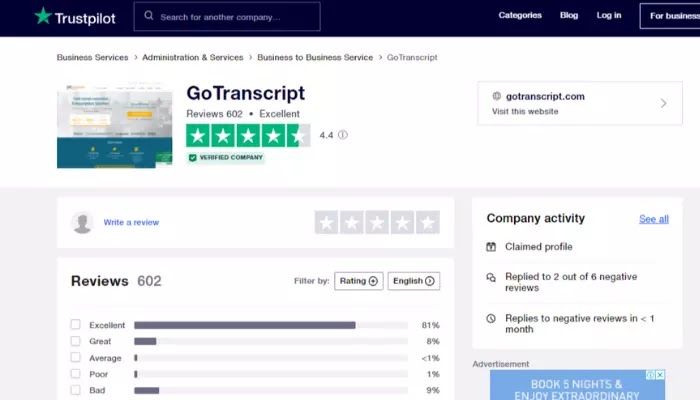Viewport: 700px width, 400px height.
Task: Click the Great 8% rating bar
Action: coord(271,342)
